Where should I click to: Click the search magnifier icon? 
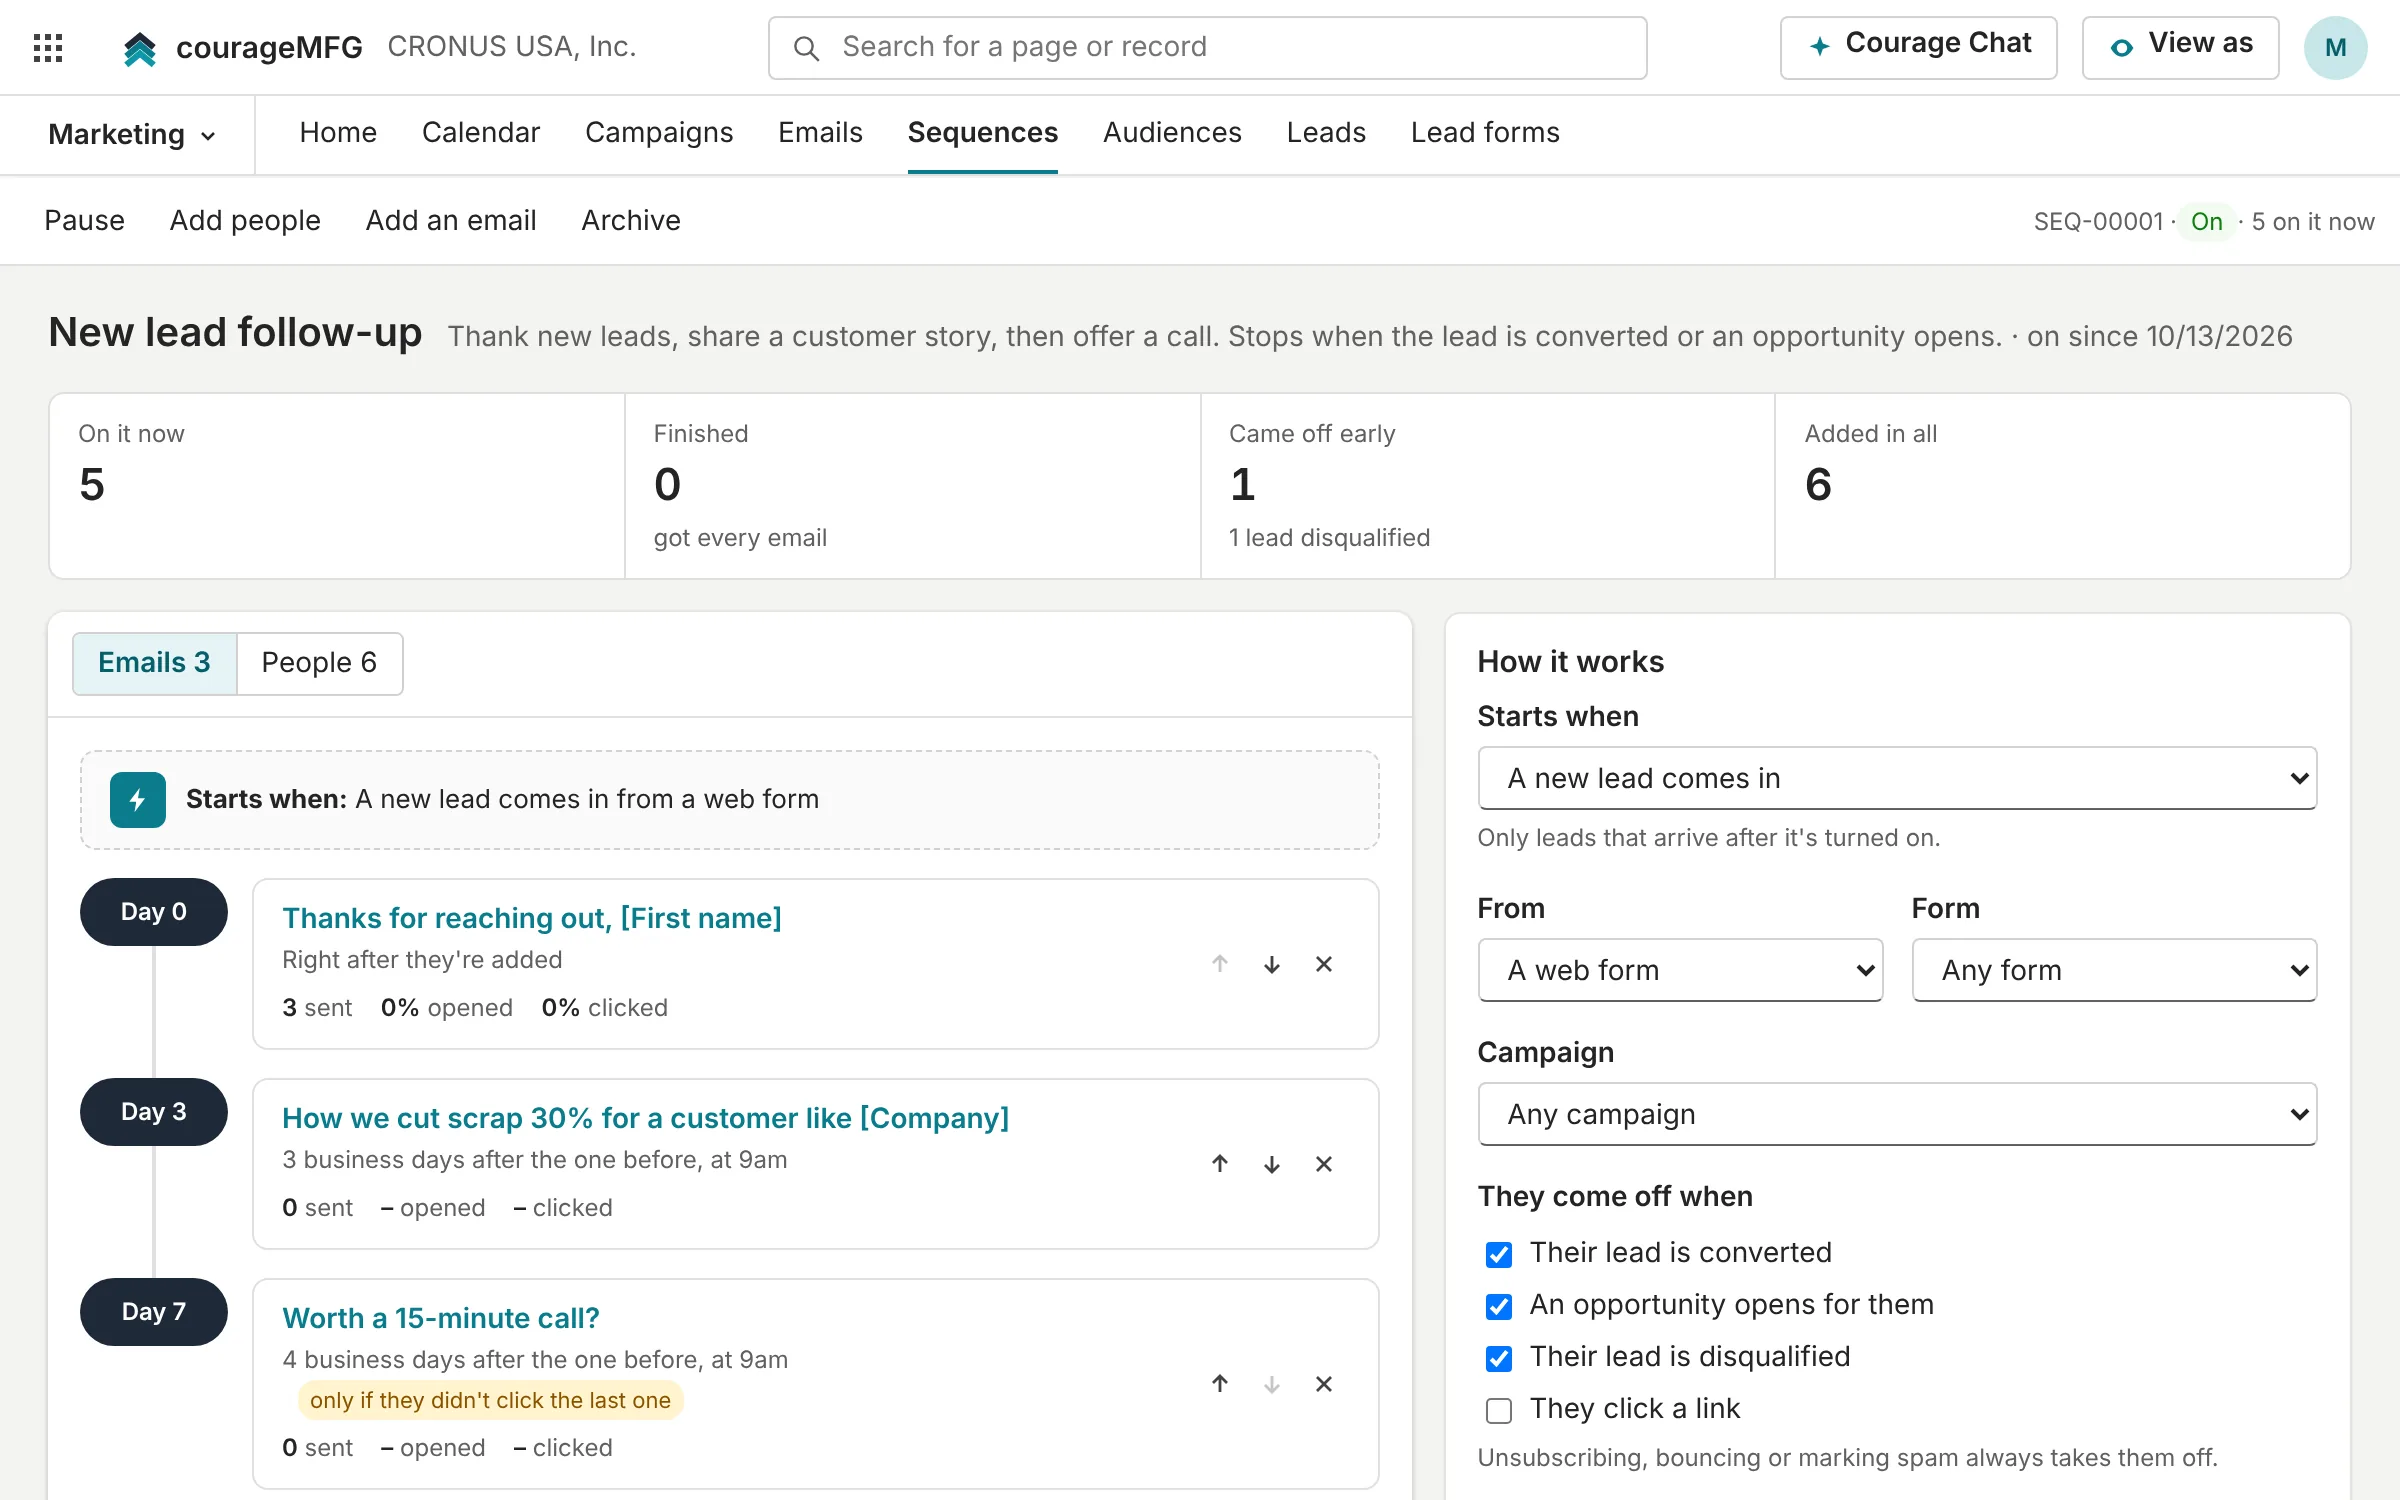pos(806,48)
